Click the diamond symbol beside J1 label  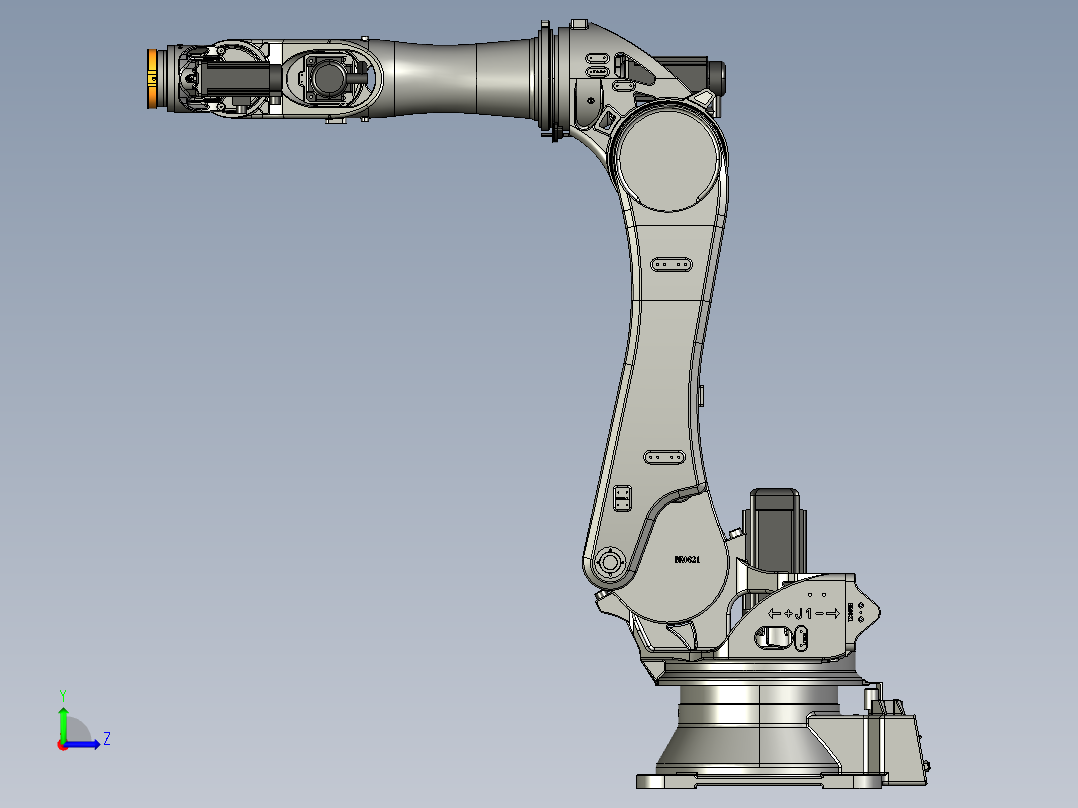pos(789,612)
